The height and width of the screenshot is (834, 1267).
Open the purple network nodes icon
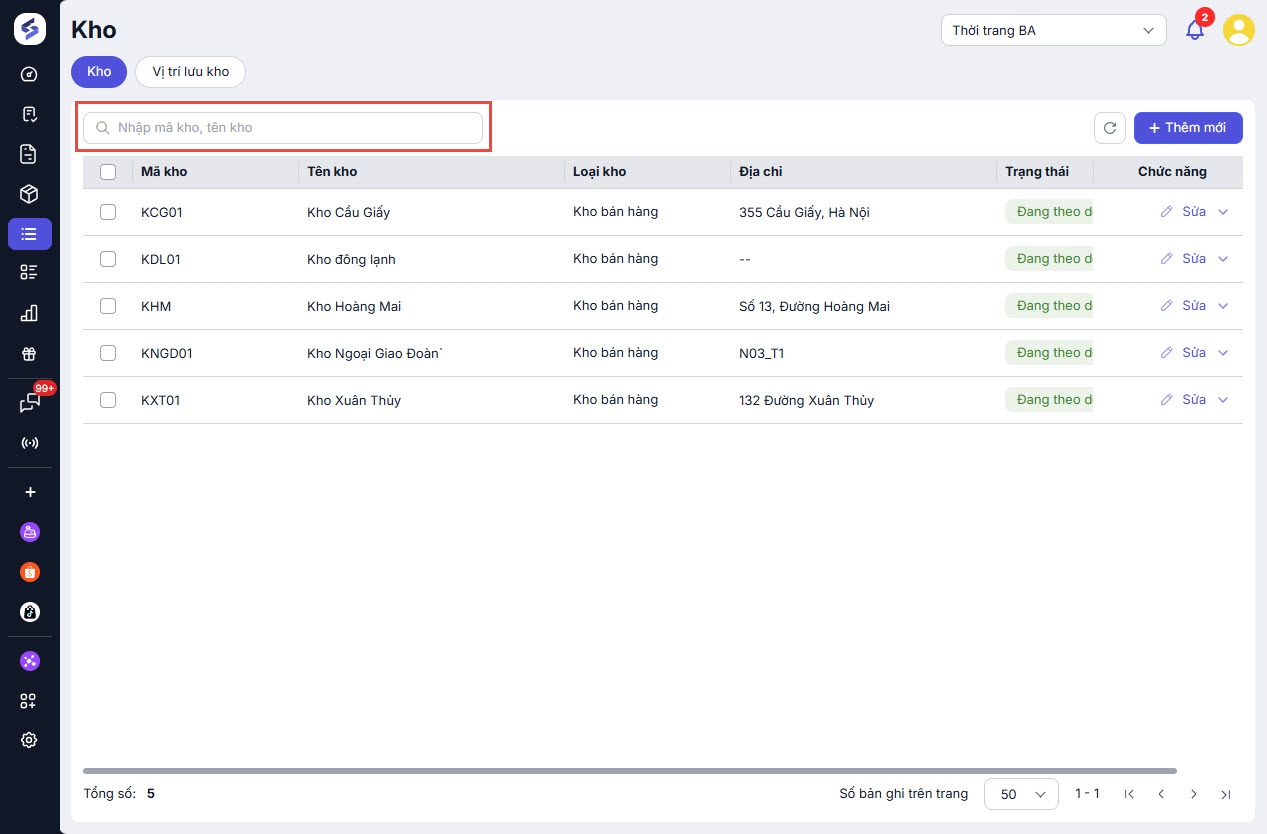(30, 661)
